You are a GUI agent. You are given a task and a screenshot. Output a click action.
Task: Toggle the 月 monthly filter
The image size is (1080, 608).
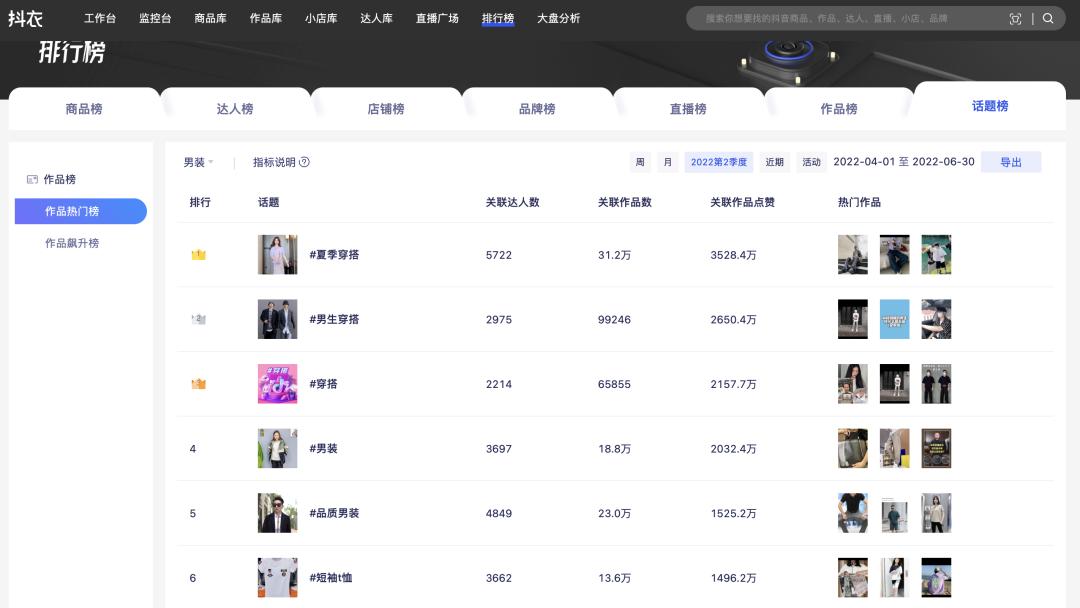point(667,161)
